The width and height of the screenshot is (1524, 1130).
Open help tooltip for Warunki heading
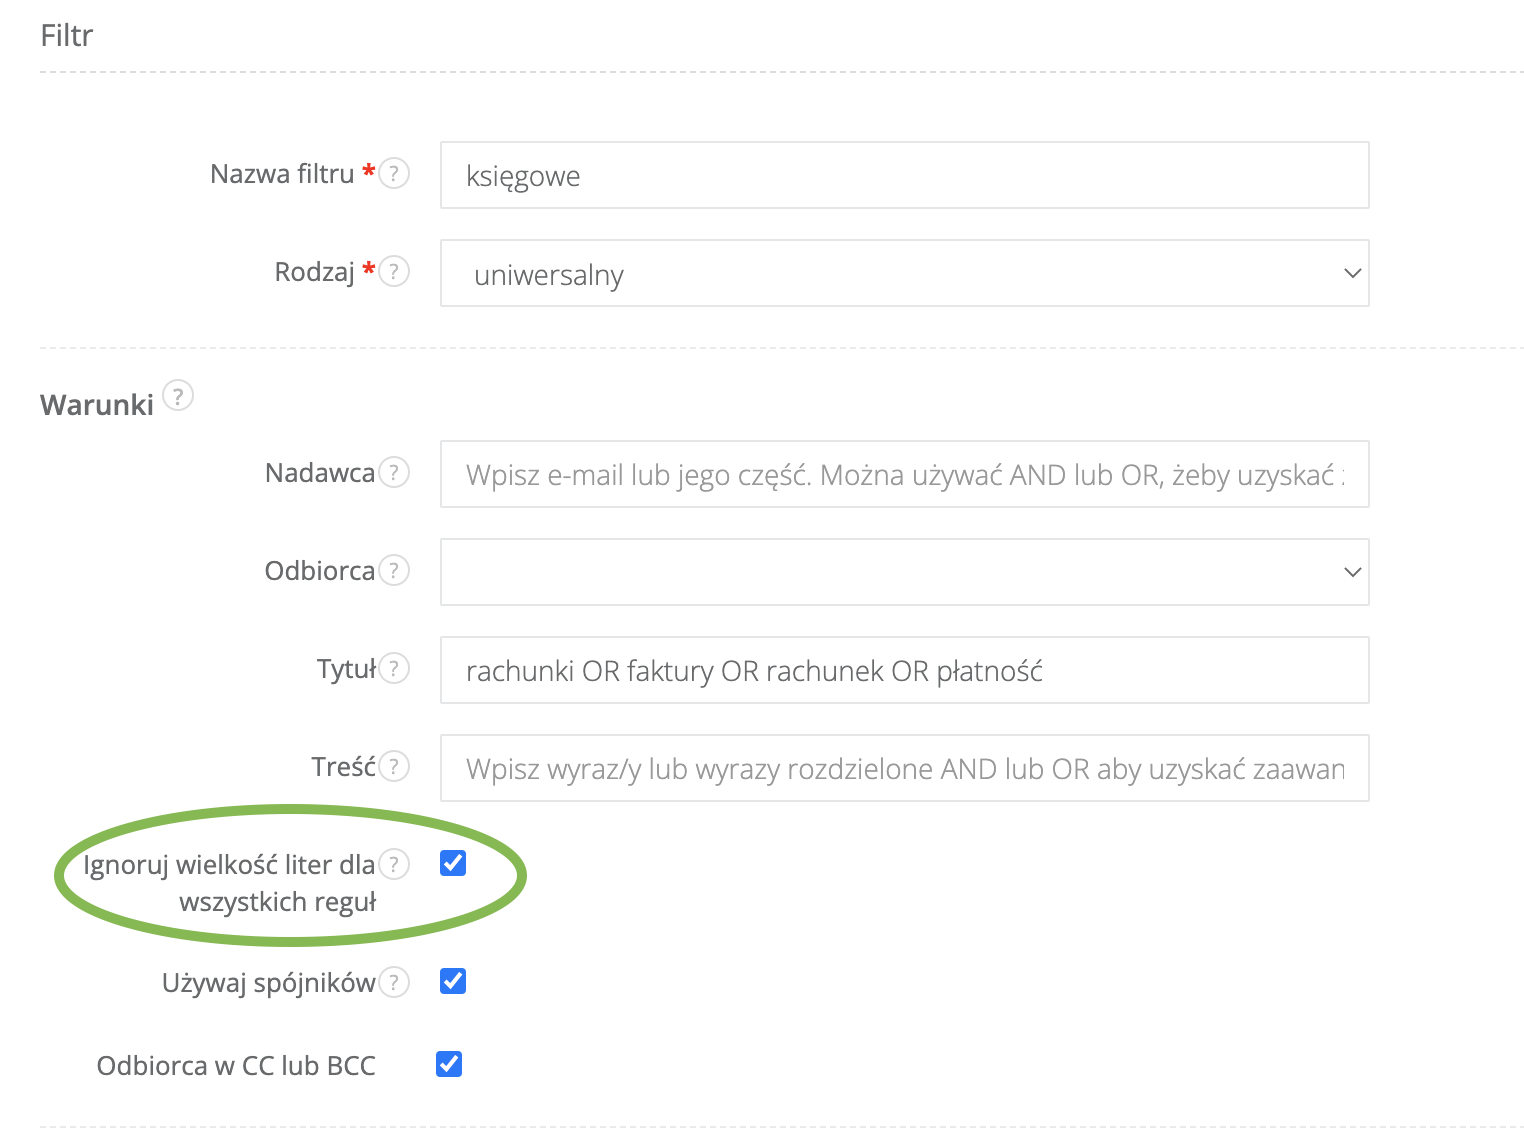click(178, 396)
